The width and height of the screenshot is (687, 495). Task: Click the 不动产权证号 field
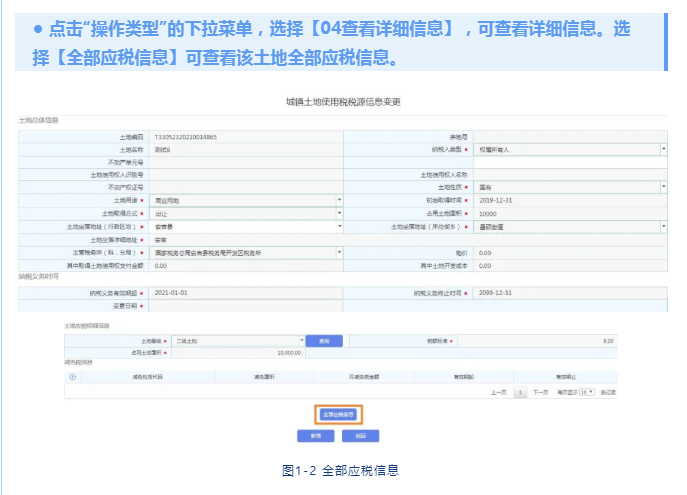coord(246,187)
